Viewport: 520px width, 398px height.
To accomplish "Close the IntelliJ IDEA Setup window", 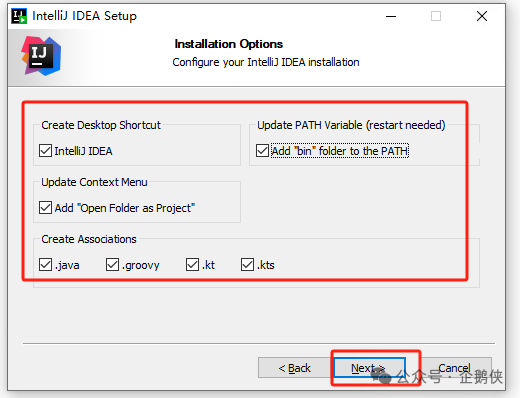I will [482, 16].
